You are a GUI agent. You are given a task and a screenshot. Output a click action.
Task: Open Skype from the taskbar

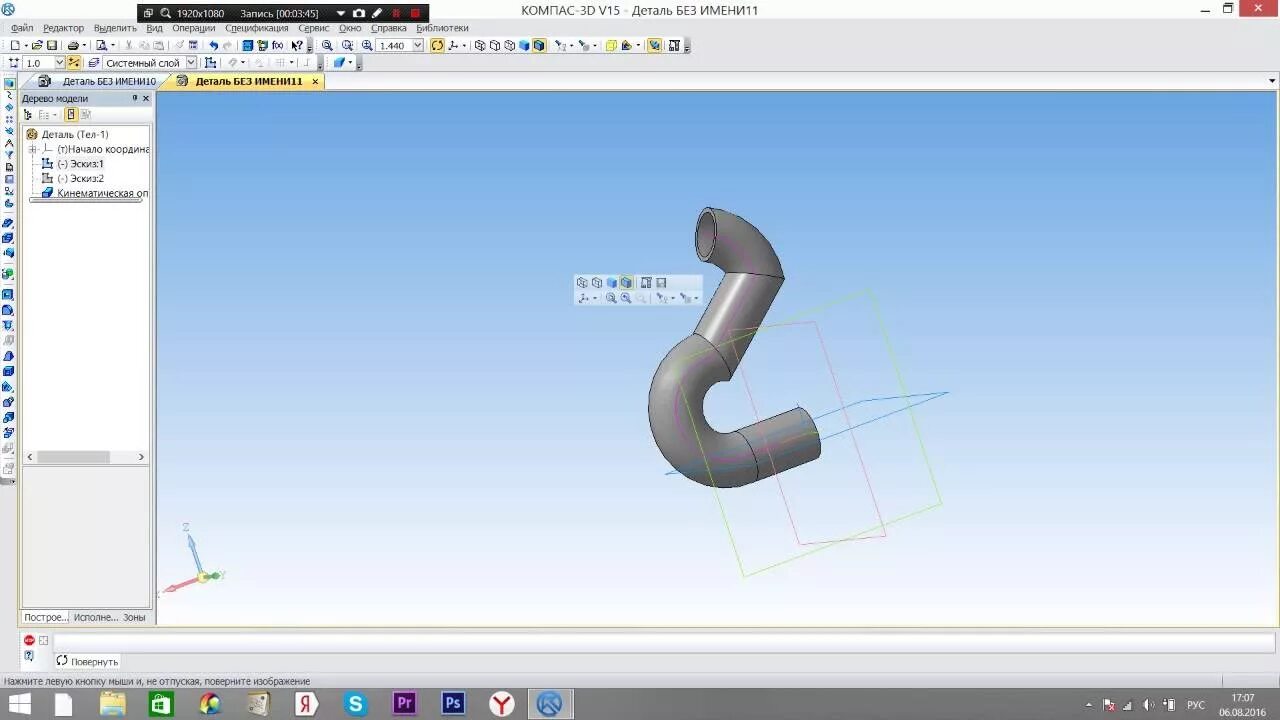coord(356,704)
